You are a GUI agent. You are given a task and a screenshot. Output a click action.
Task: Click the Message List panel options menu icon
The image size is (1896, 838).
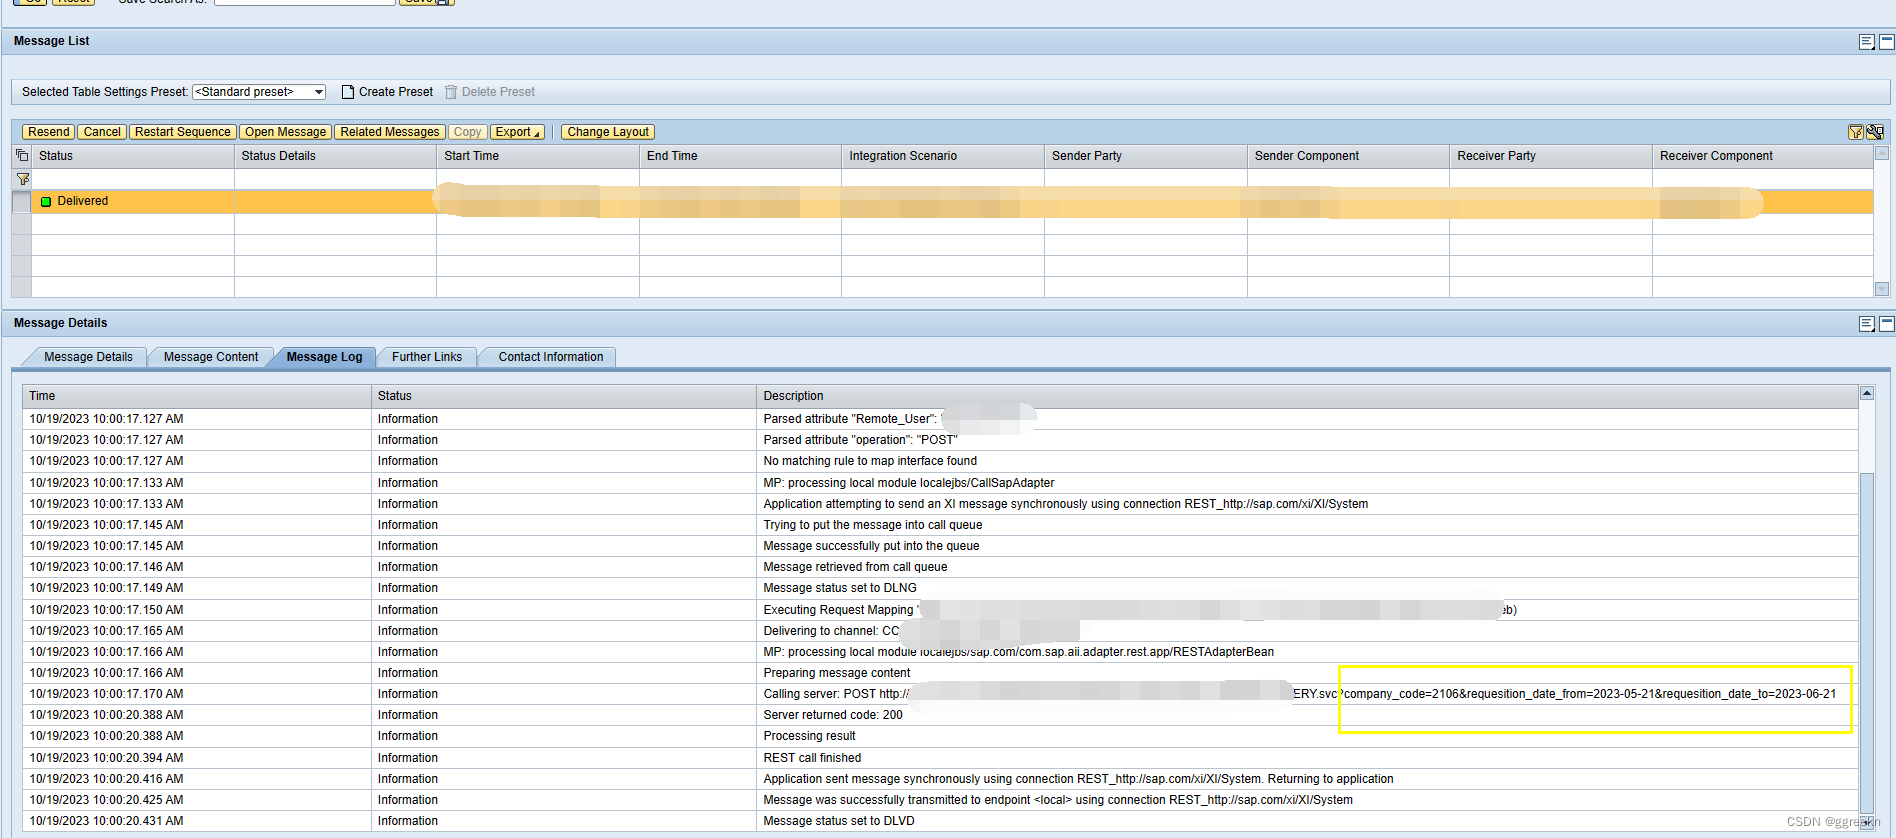1866,42
